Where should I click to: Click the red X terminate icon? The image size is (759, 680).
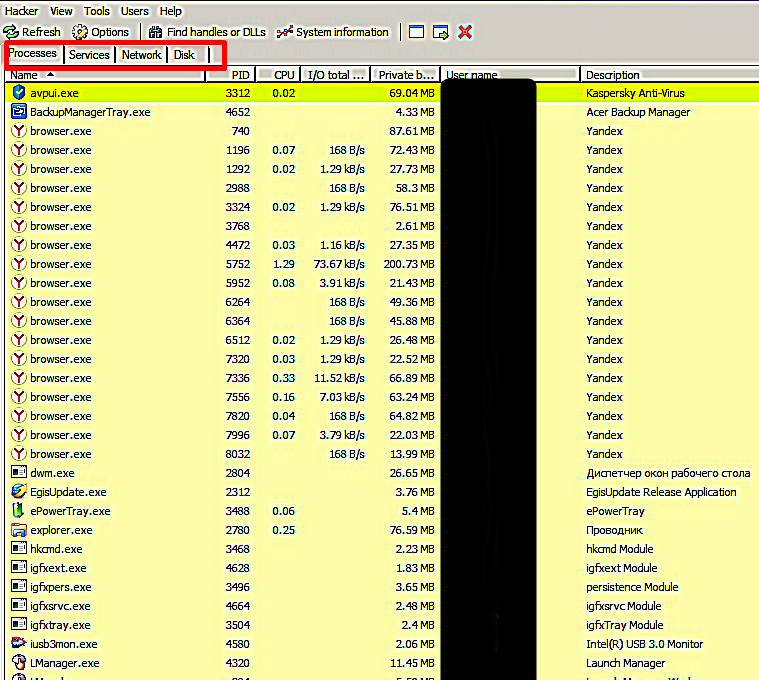[x=465, y=32]
